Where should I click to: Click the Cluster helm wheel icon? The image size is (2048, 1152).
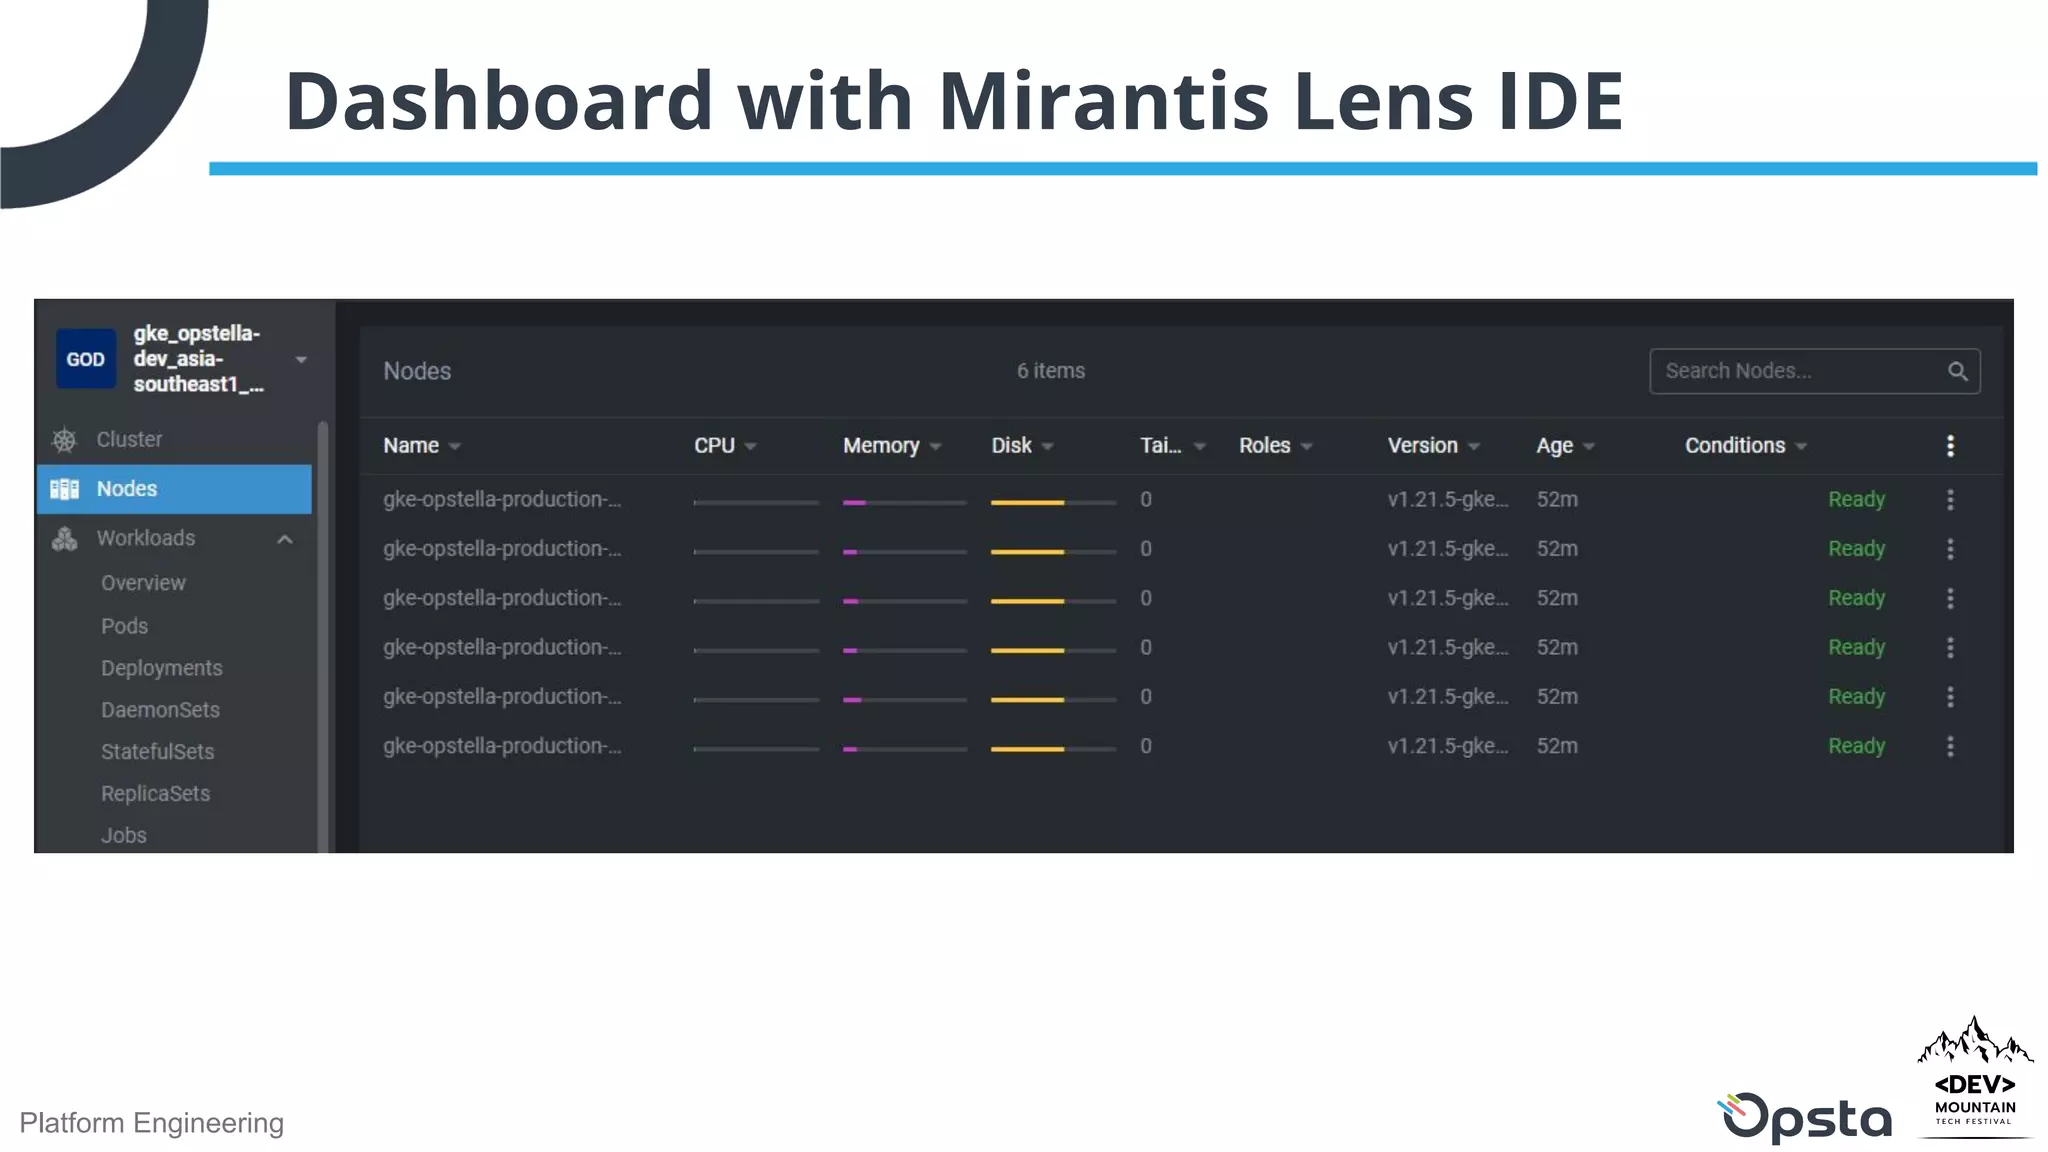[64, 440]
